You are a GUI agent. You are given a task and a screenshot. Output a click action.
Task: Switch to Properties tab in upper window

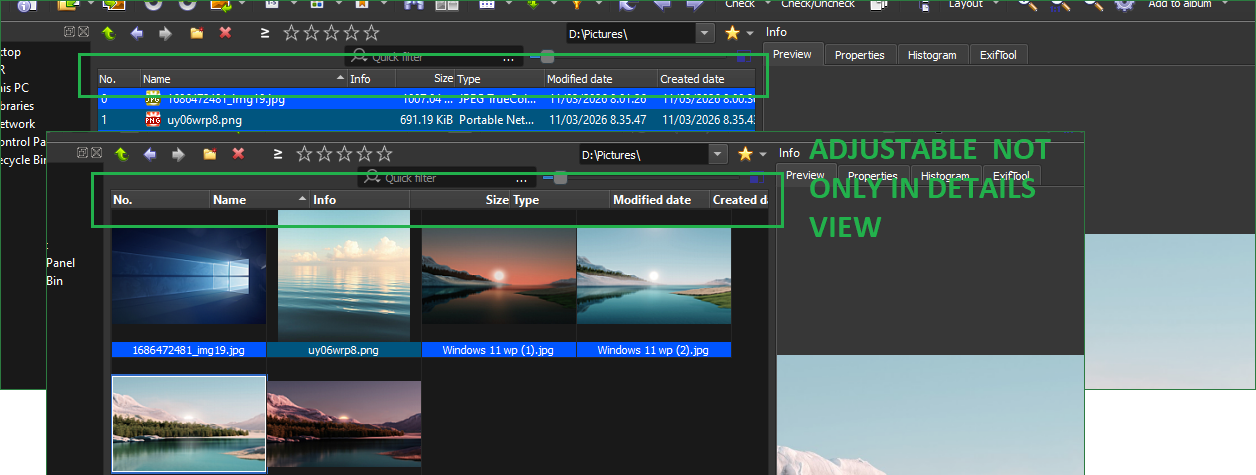pyautogui.click(x=860, y=55)
